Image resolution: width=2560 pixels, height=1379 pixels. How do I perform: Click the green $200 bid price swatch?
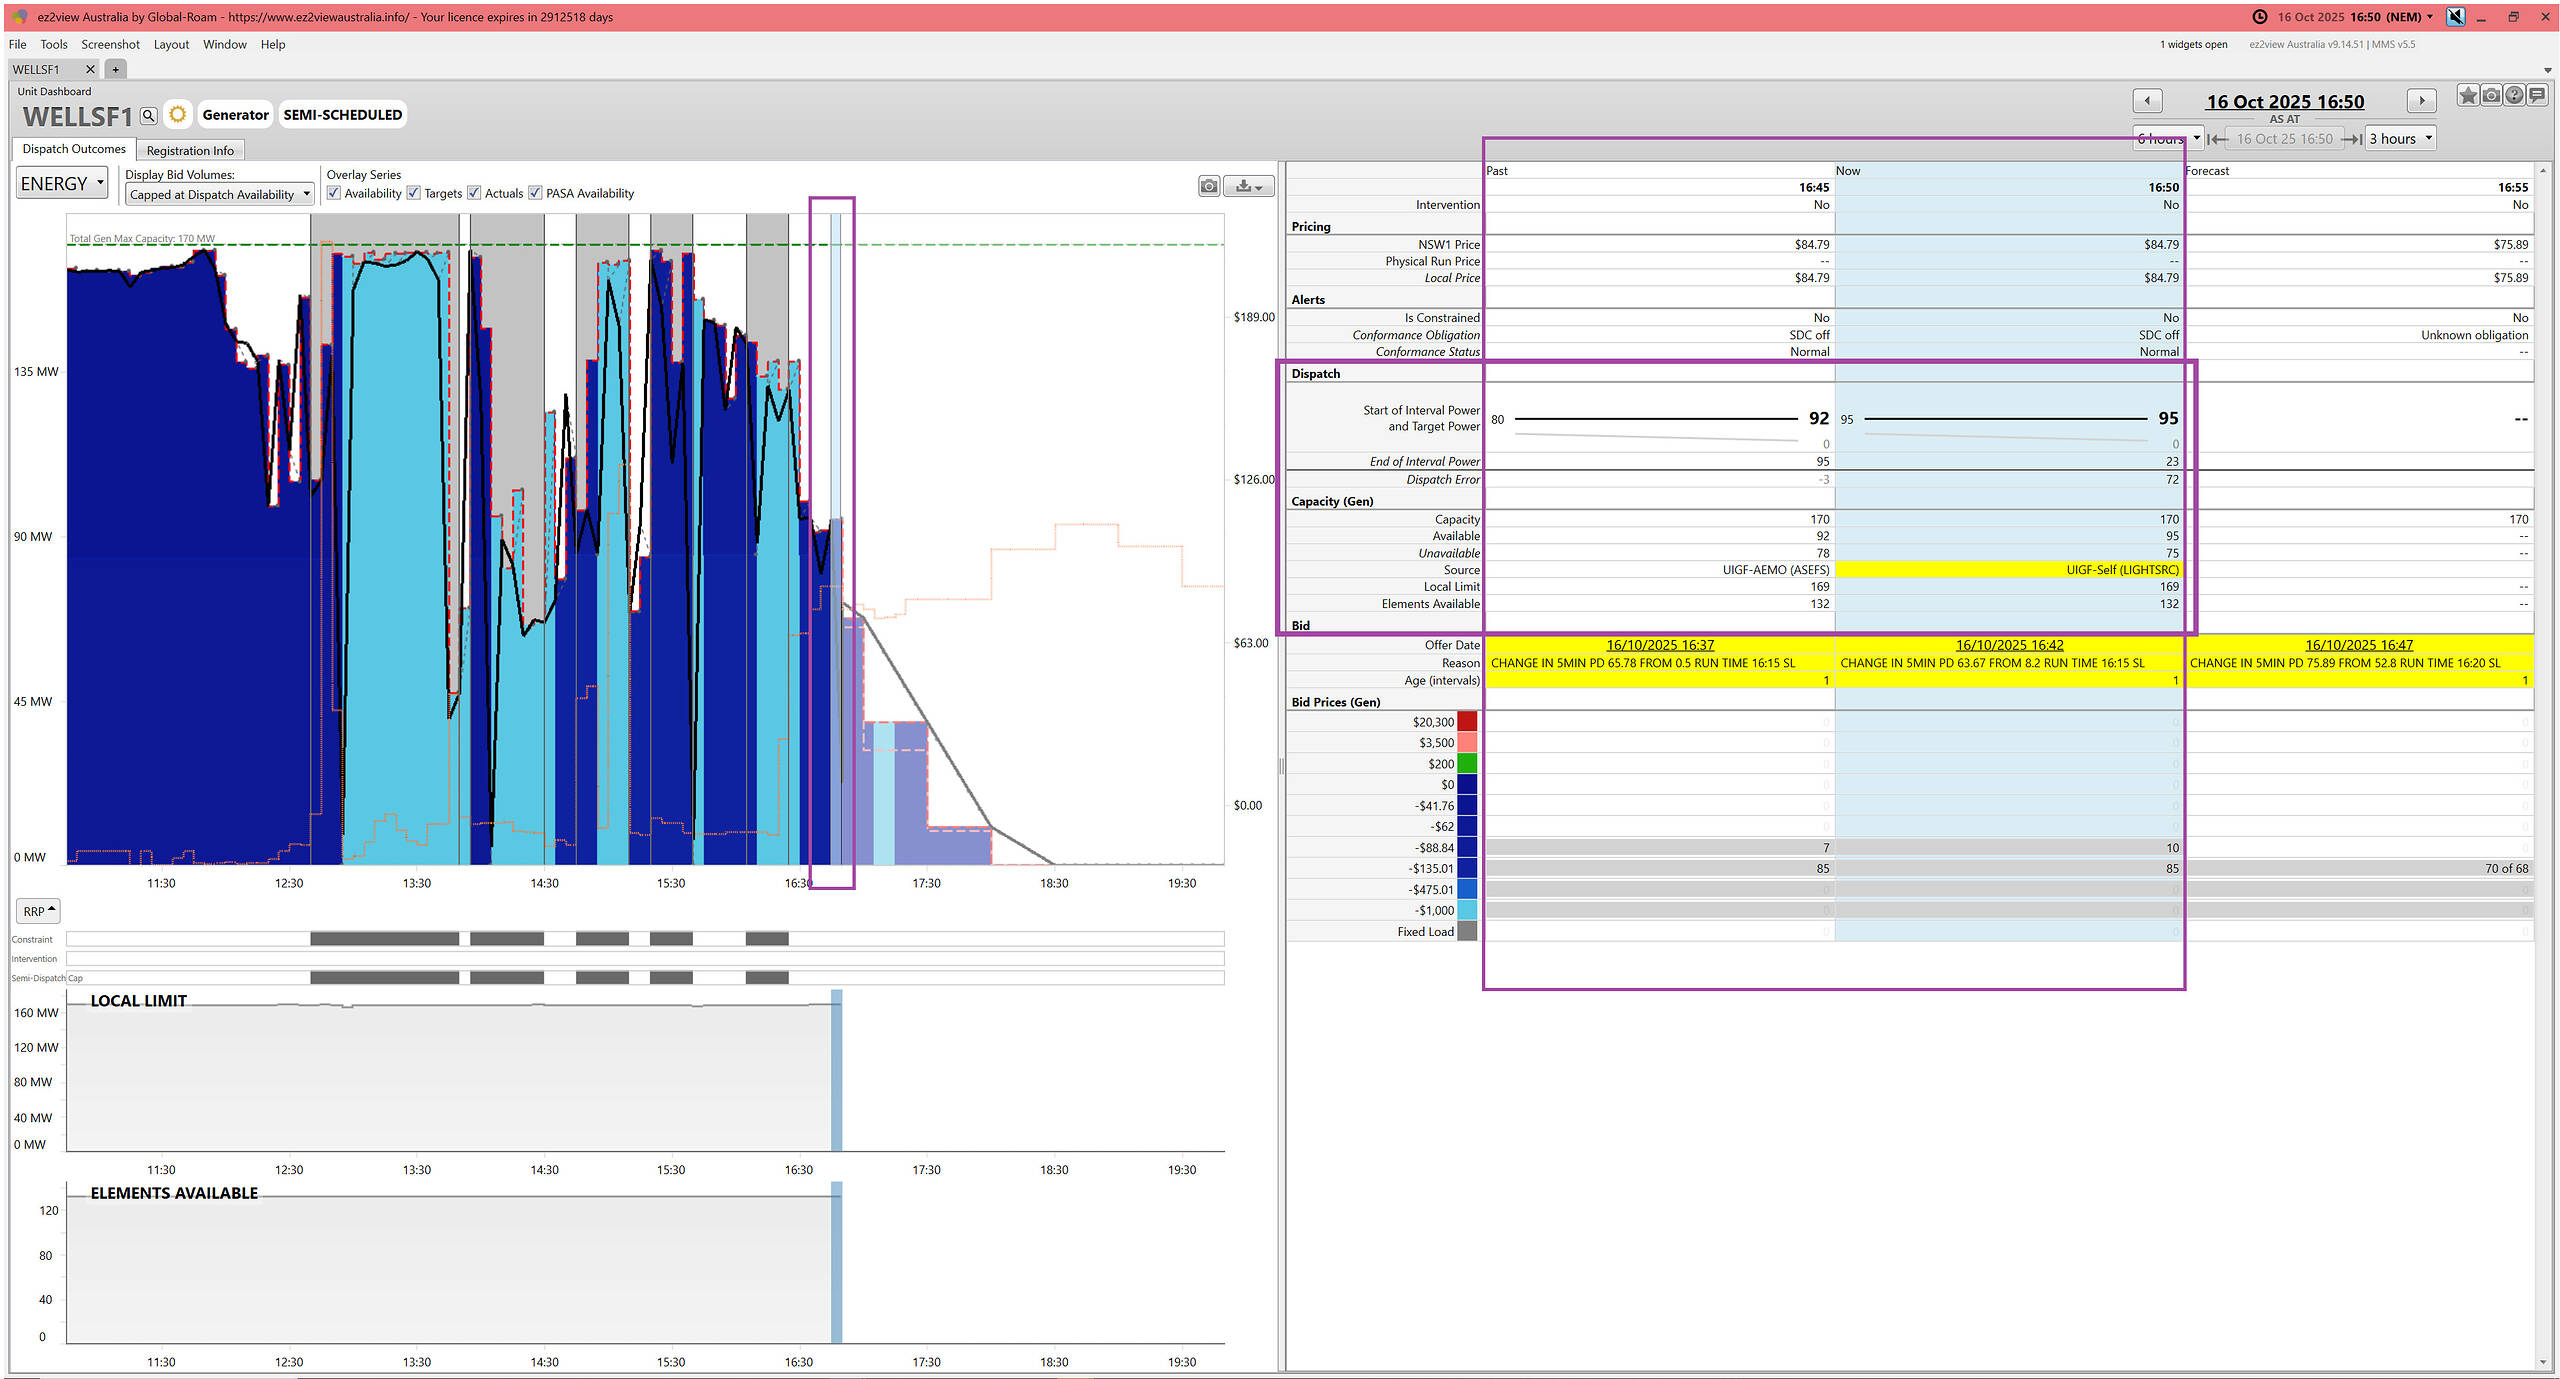(x=1467, y=764)
